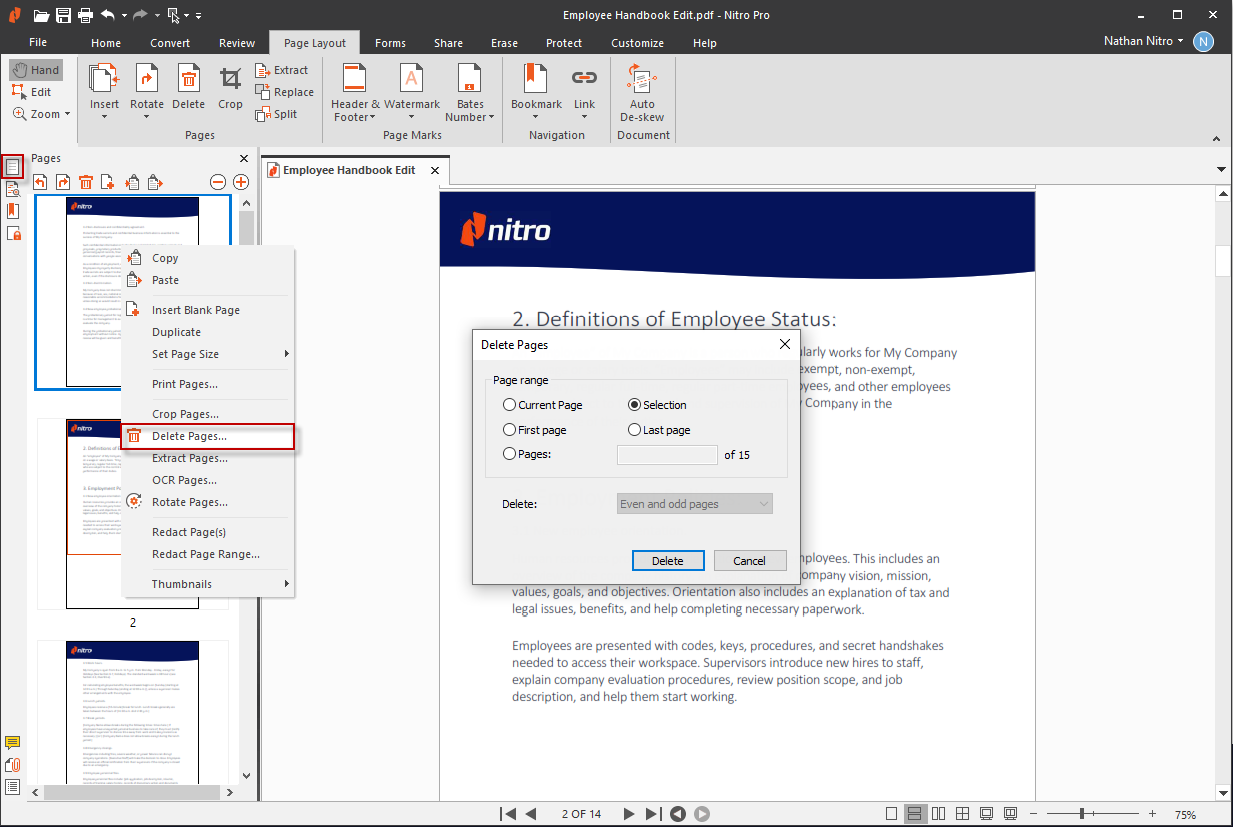Click the Pages range input field
The height and width of the screenshot is (827, 1233).
(667, 455)
